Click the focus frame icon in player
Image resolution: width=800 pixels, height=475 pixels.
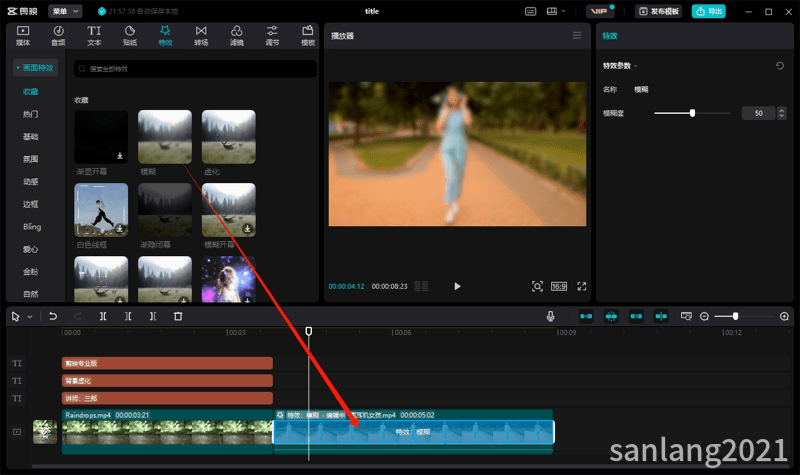tap(537, 286)
